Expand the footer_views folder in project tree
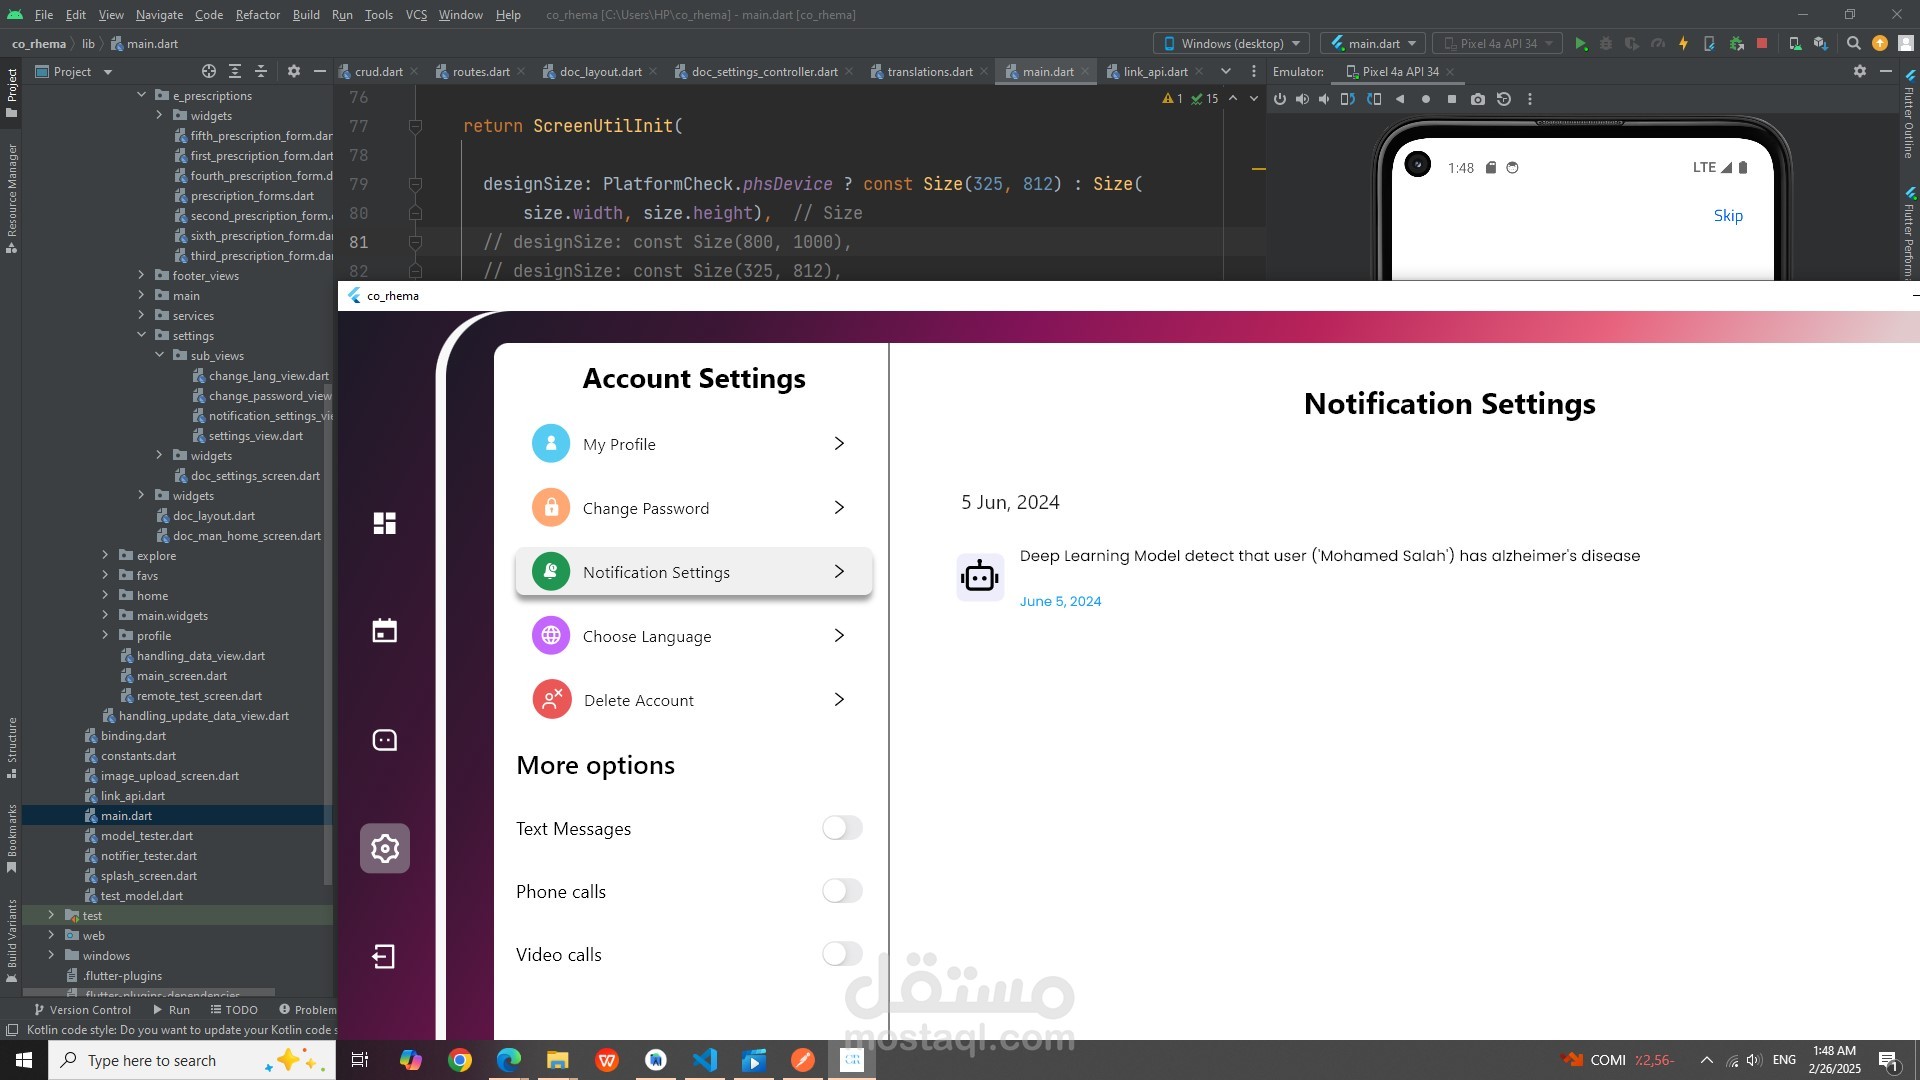This screenshot has width=1920, height=1080. 141,276
